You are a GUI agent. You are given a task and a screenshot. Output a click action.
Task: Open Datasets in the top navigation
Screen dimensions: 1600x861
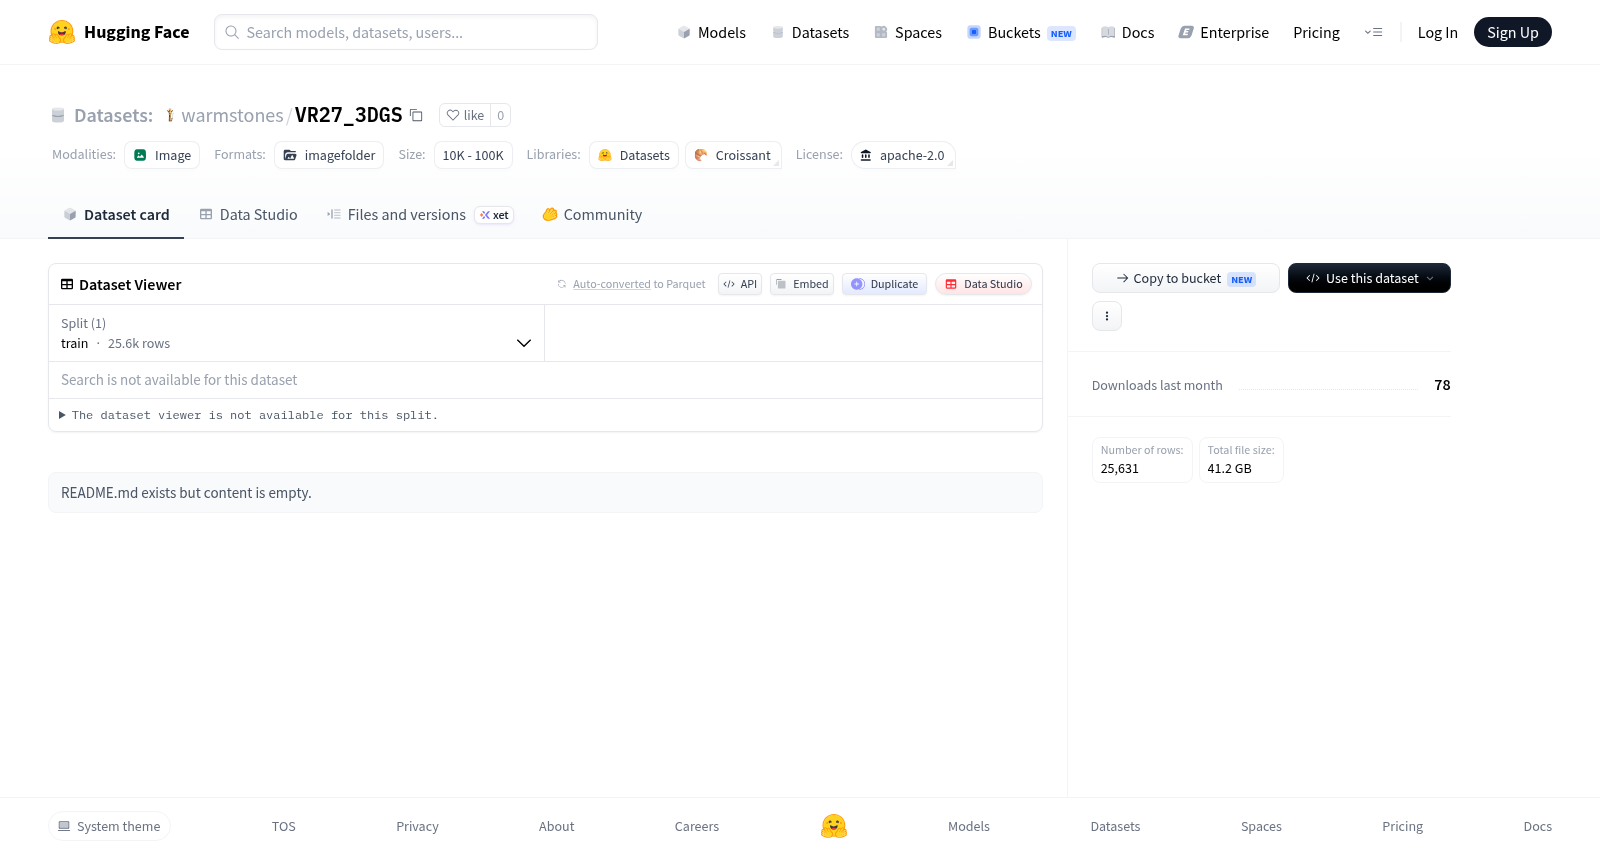pos(810,32)
